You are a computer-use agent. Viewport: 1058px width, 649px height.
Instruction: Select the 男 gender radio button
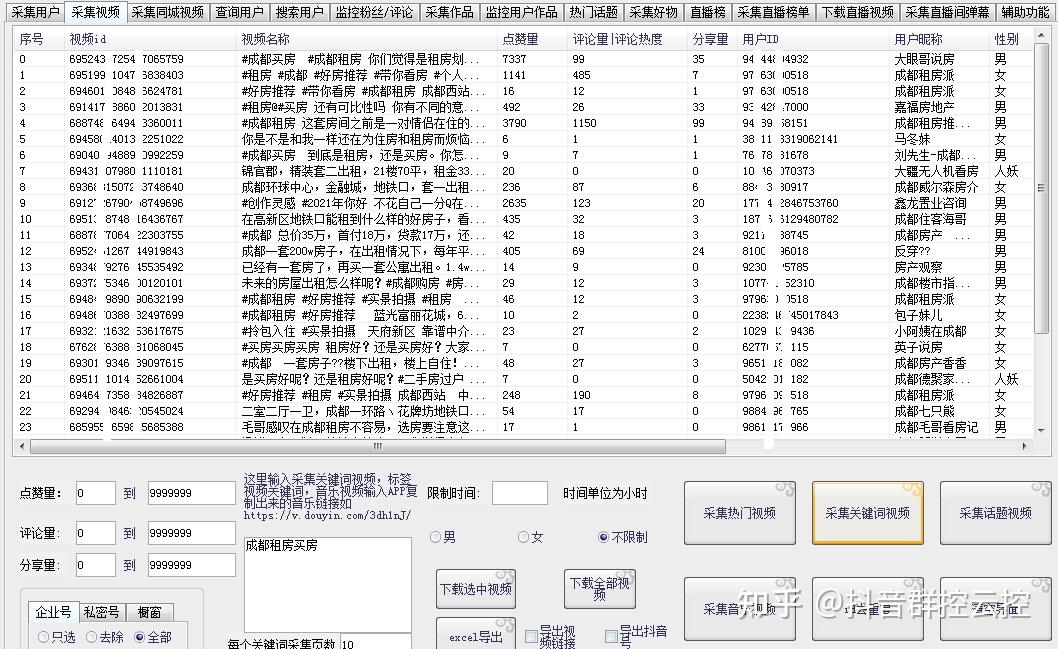pos(443,537)
